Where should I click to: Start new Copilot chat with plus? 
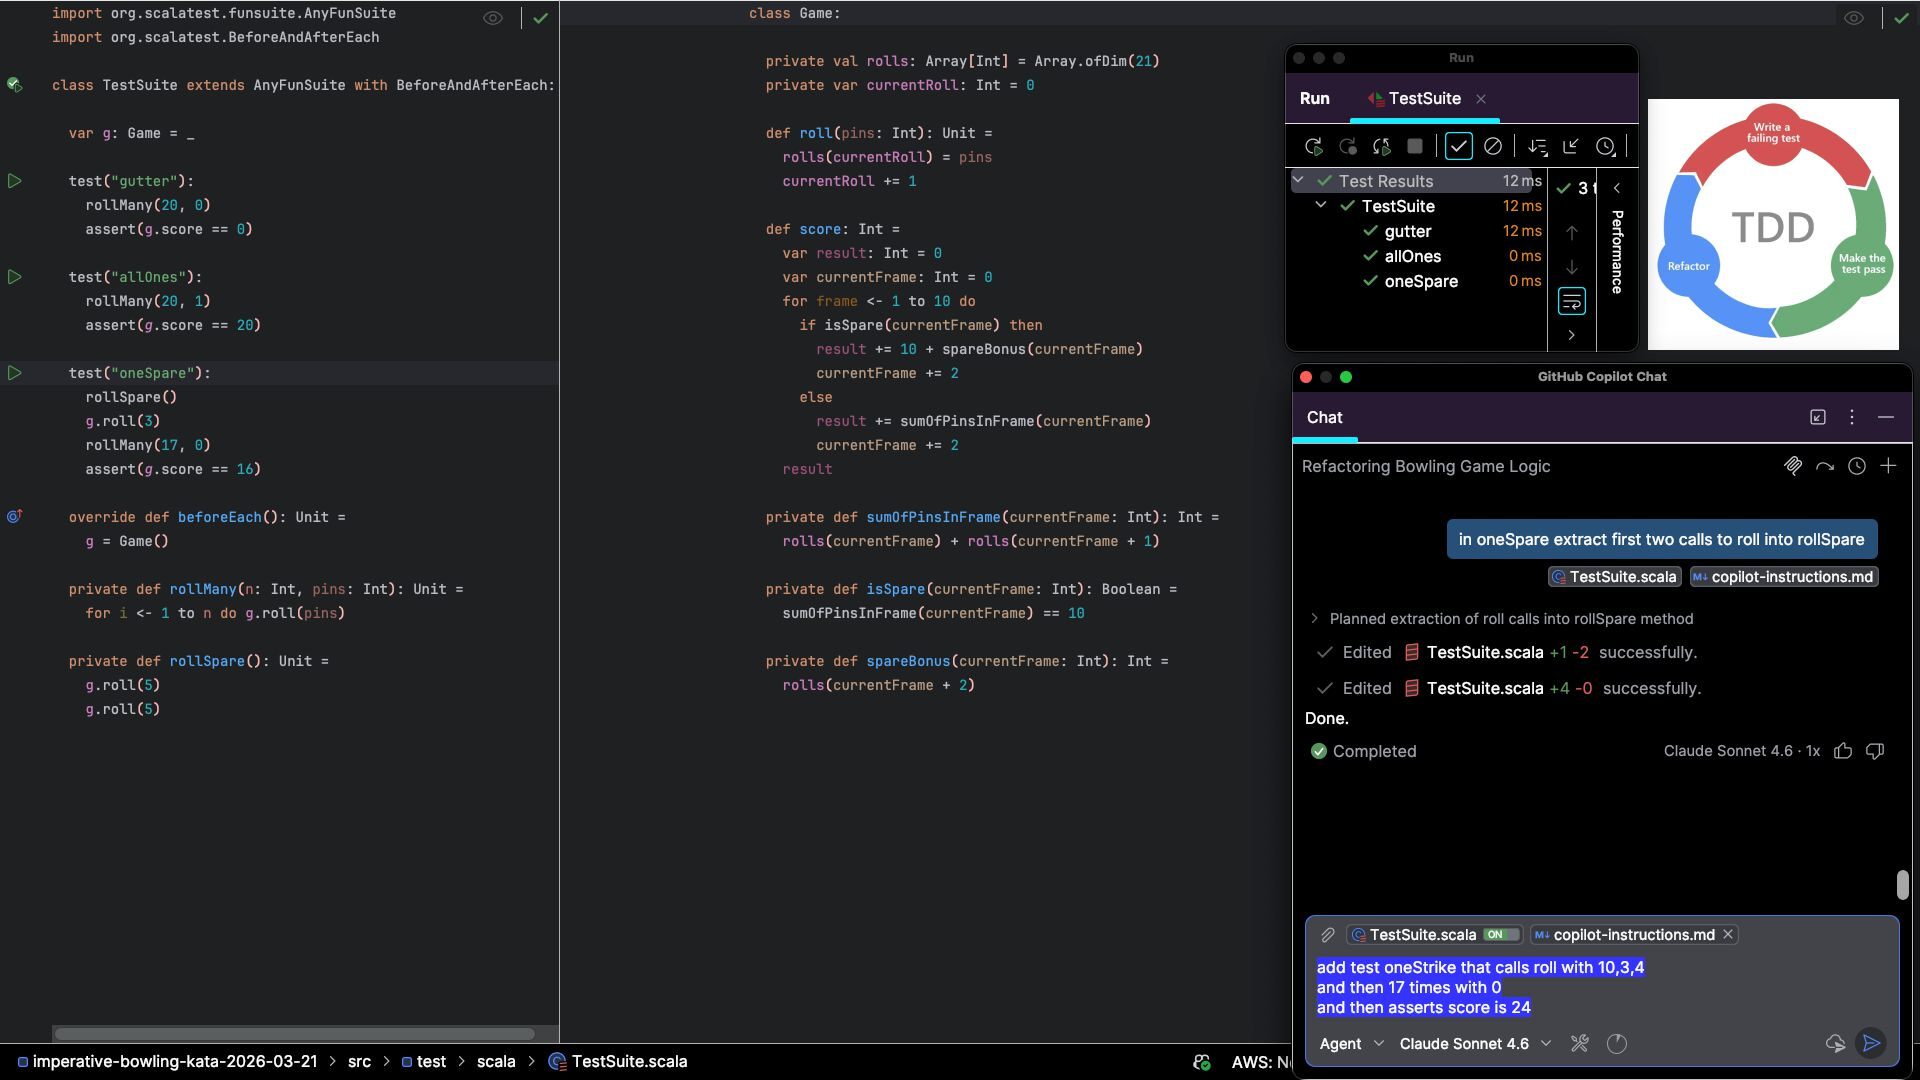(x=1888, y=466)
